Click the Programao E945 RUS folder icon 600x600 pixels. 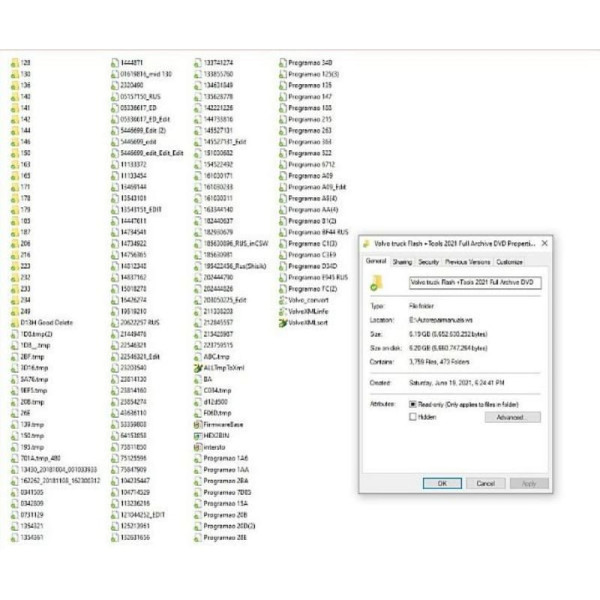(282, 276)
